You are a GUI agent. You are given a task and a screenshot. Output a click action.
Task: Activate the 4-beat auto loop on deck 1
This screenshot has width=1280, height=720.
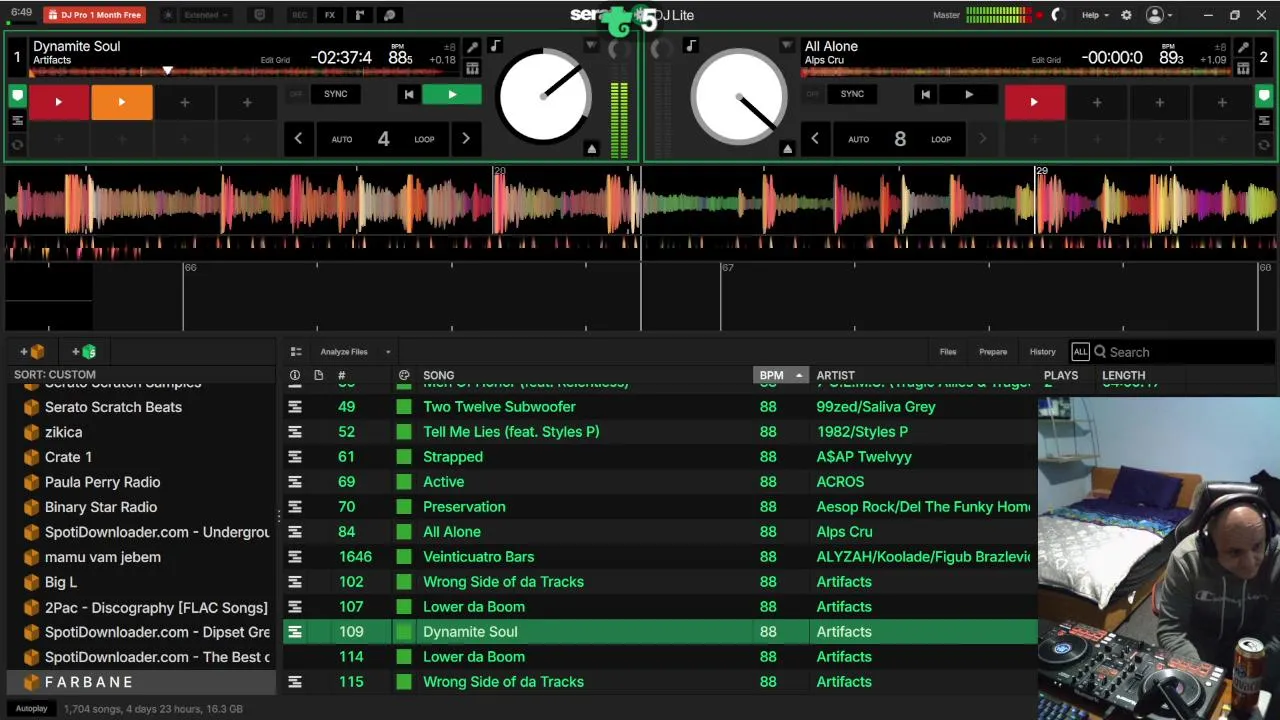tap(383, 139)
